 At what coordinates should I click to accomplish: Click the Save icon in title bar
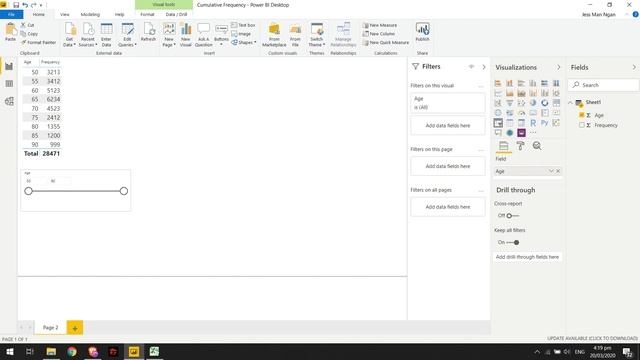pyautogui.click(x=16, y=5)
